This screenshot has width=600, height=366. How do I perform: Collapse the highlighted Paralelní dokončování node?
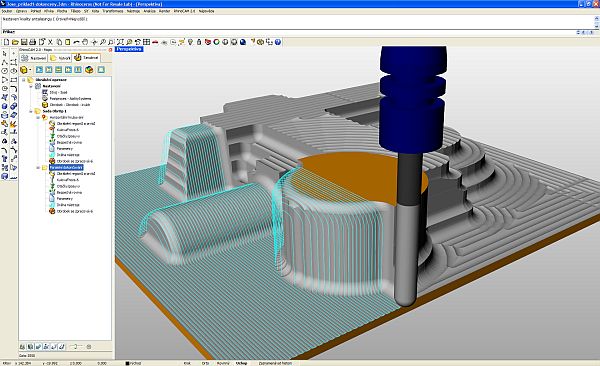(x=38, y=168)
